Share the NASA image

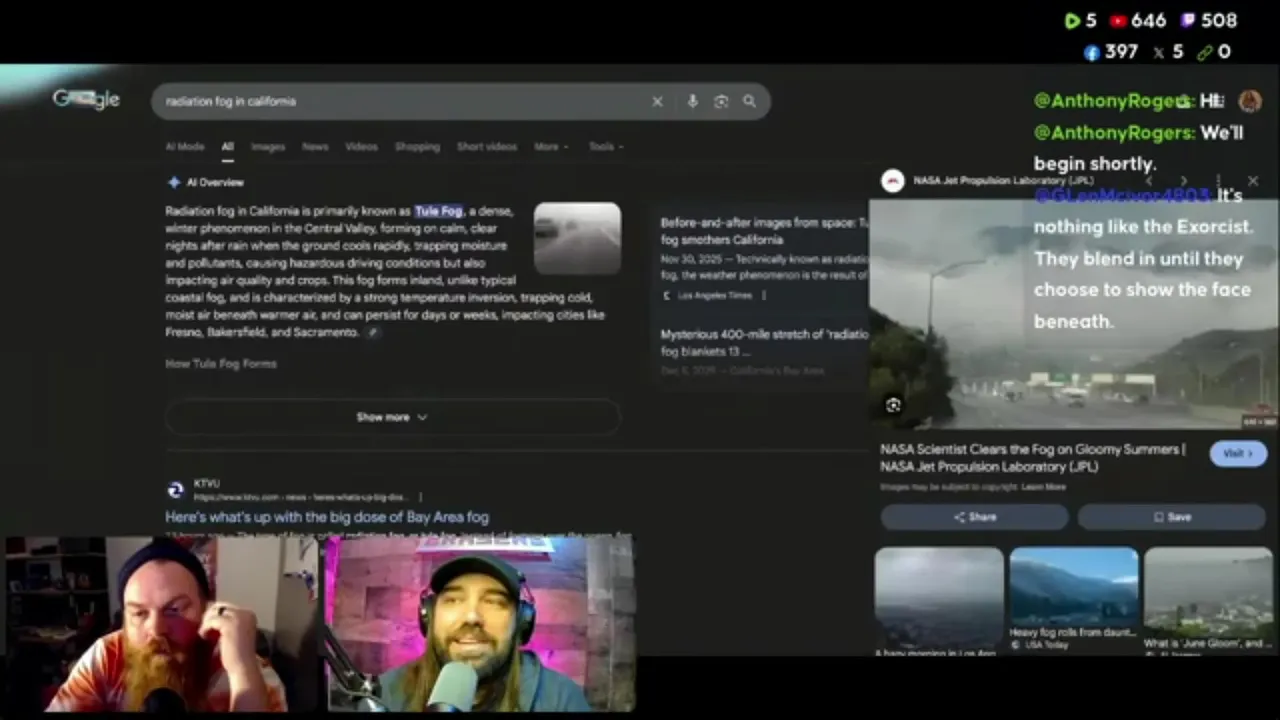coord(974,517)
